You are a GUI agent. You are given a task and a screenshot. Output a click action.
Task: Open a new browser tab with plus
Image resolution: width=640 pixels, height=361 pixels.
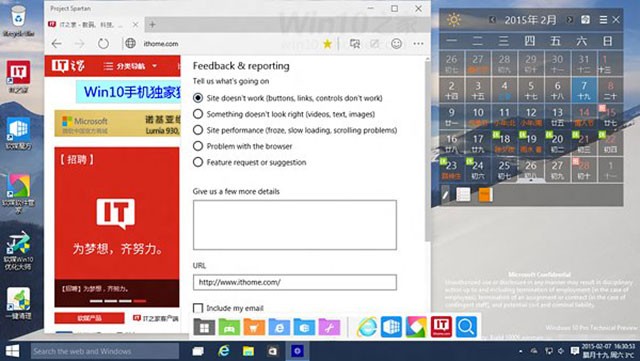tap(152, 25)
